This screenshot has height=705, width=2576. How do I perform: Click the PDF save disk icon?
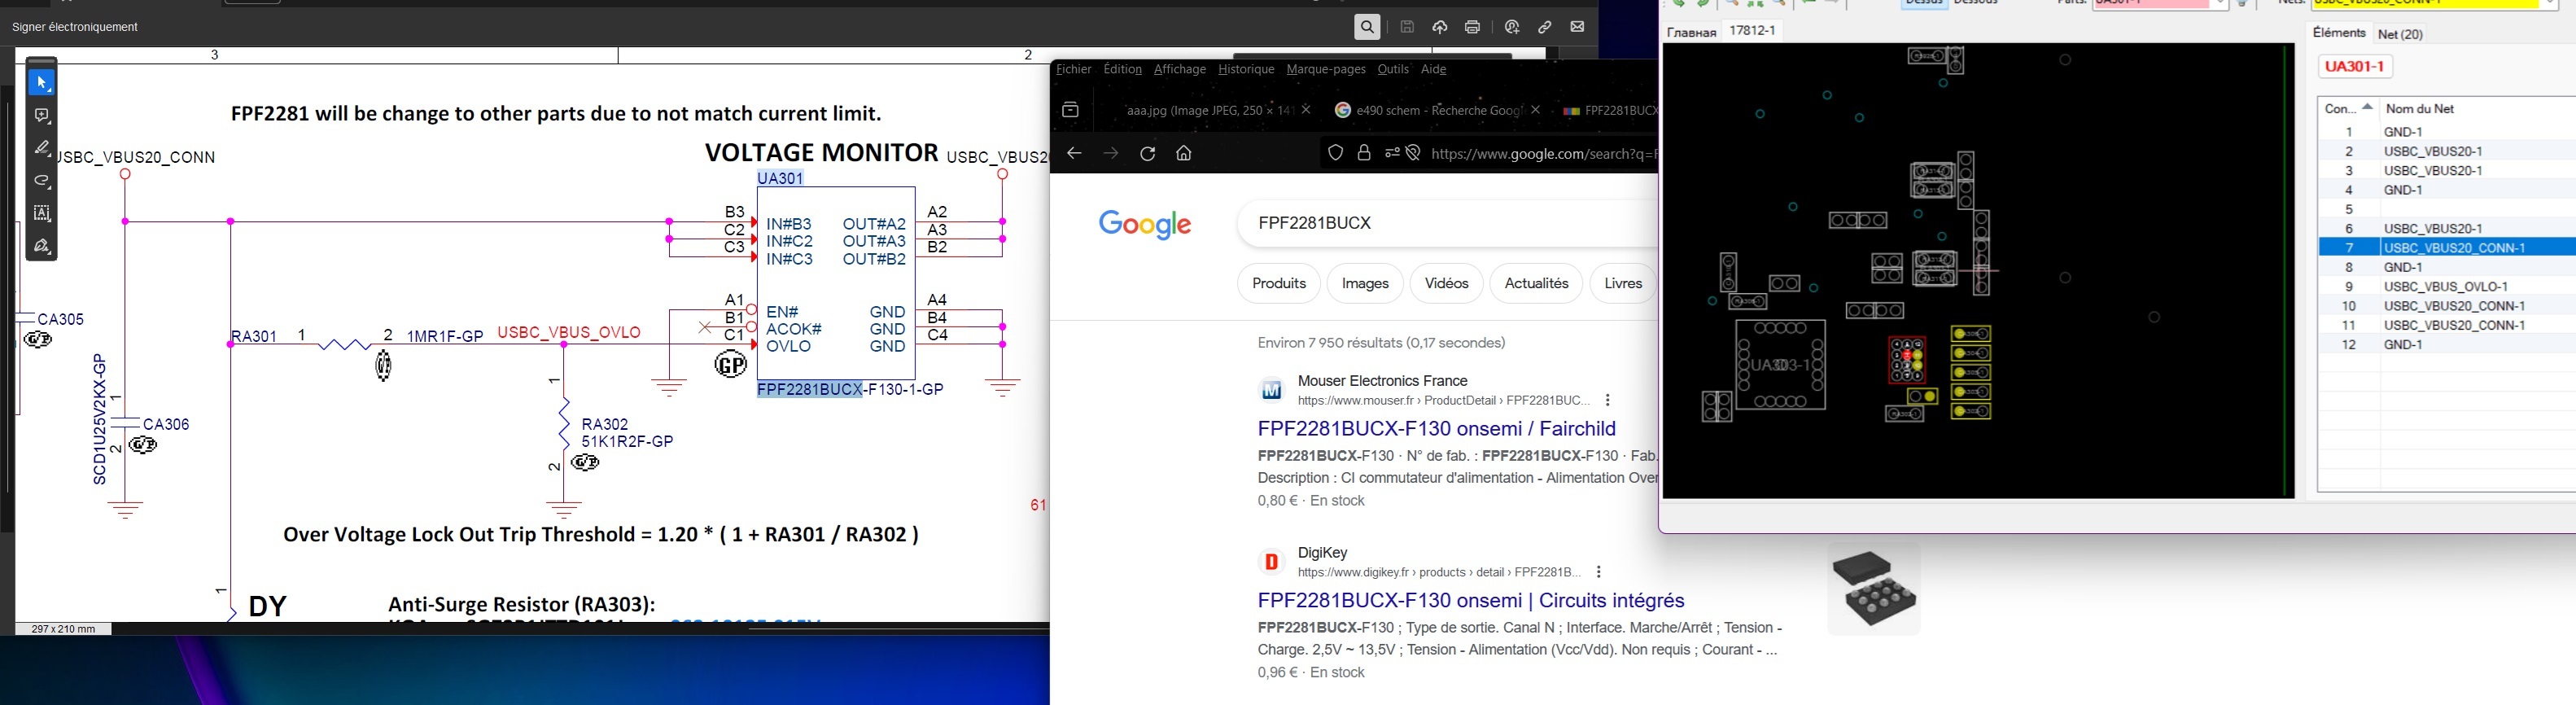click(x=1407, y=27)
